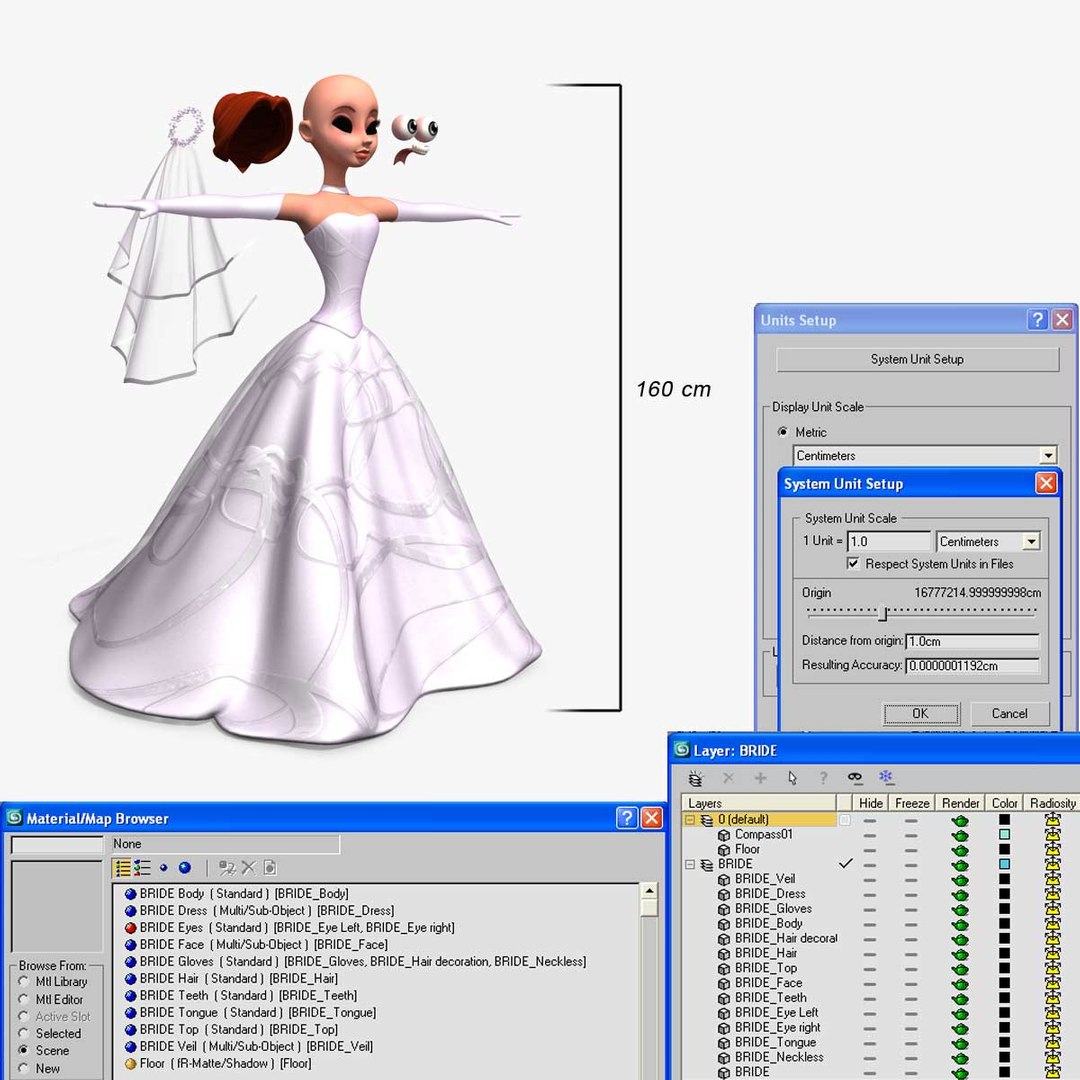1080x1080 pixels.
Task: Click Cancel in System Unit Setup
Action: pos(1010,714)
